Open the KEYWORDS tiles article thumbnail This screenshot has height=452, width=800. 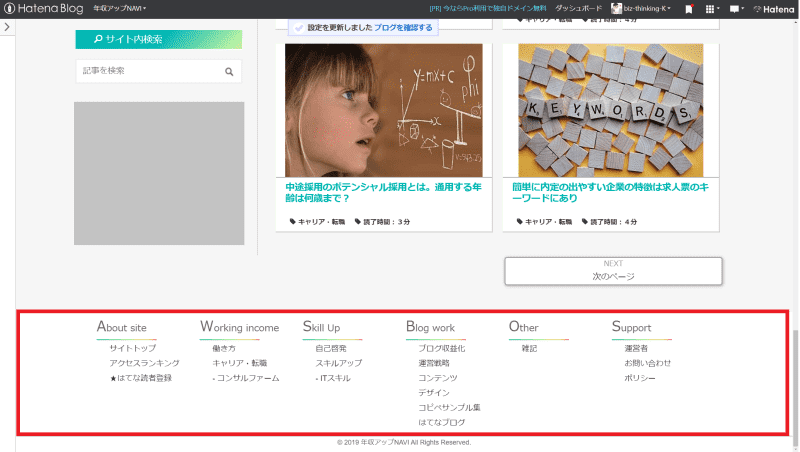[x=611, y=110]
